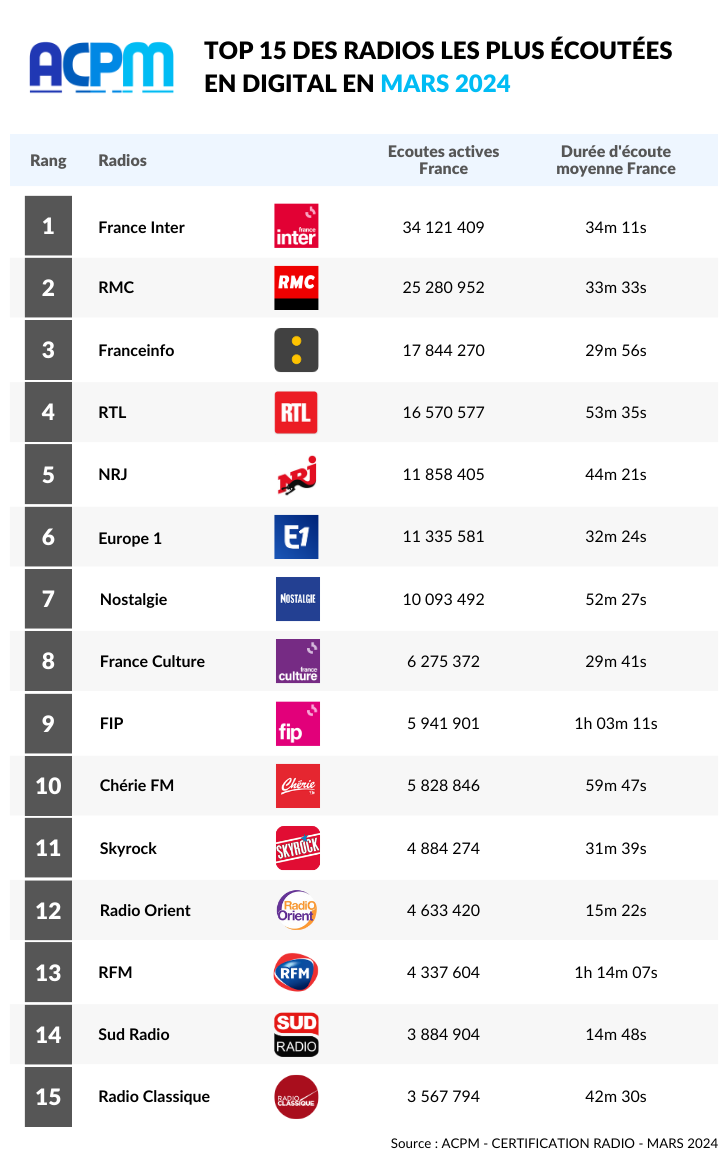Select the RTL red logo

[296, 412]
